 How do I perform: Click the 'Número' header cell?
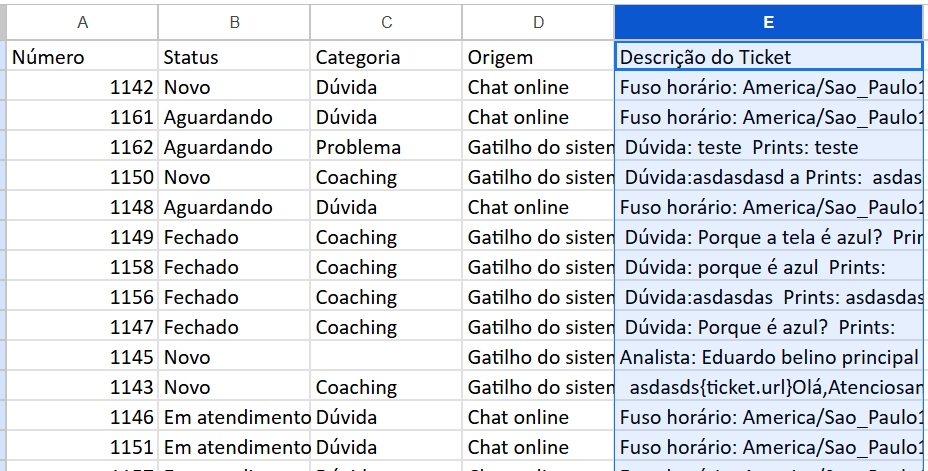(82, 57)
